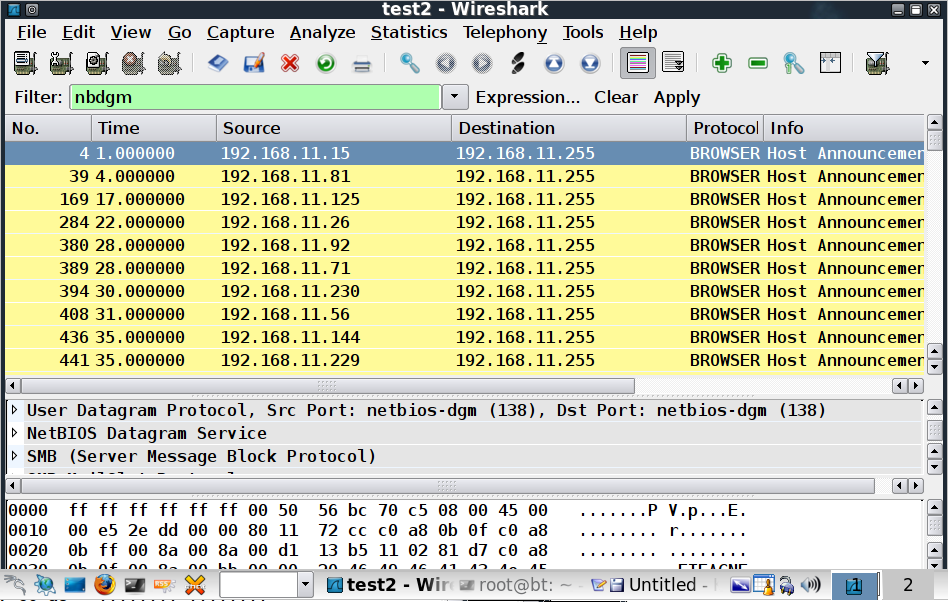Click packet details horizontal scrollbar
The height and width of the screenshot is (602, 948).
point(447,486)
